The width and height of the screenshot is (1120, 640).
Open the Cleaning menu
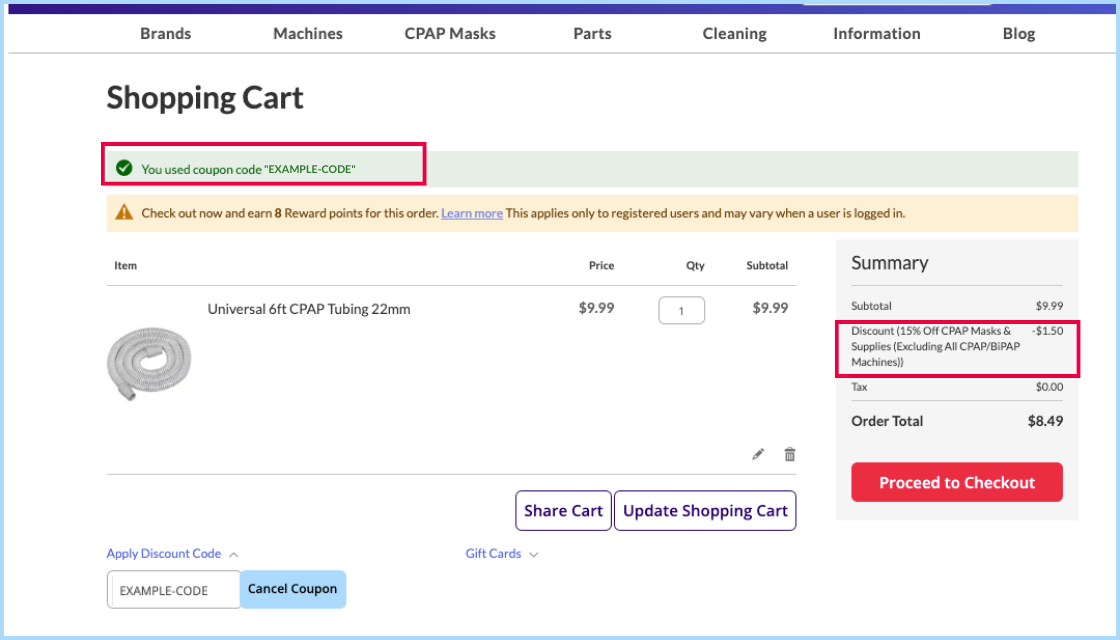pos(734,33)
